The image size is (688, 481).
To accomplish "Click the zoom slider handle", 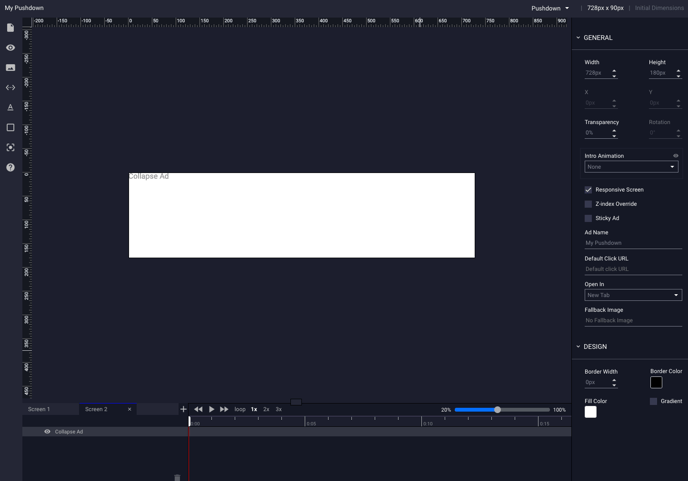I will pyautogui.click(x=497, y=409).
